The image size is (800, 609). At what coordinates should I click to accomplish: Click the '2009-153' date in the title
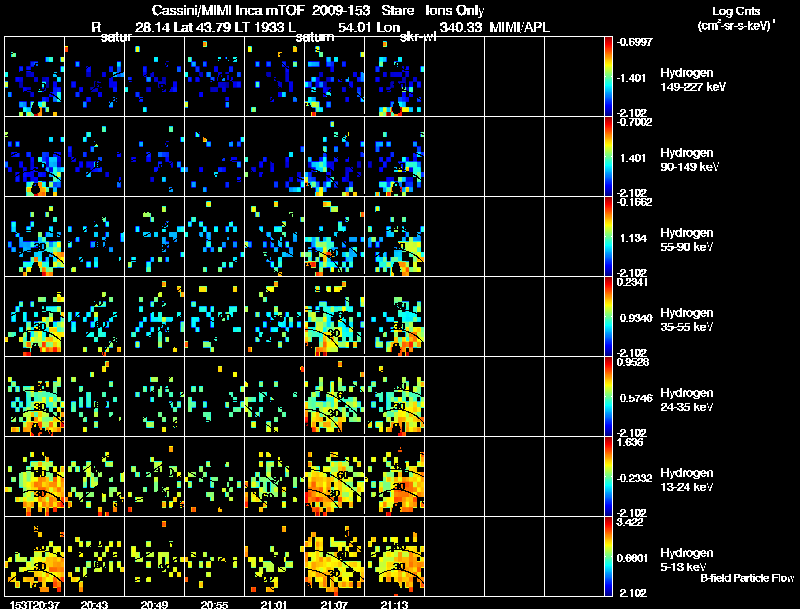point(341,11)
